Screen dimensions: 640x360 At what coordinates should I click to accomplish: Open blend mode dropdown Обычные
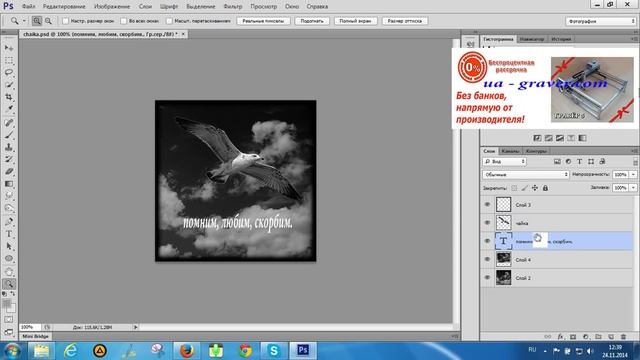pos(525,175)
